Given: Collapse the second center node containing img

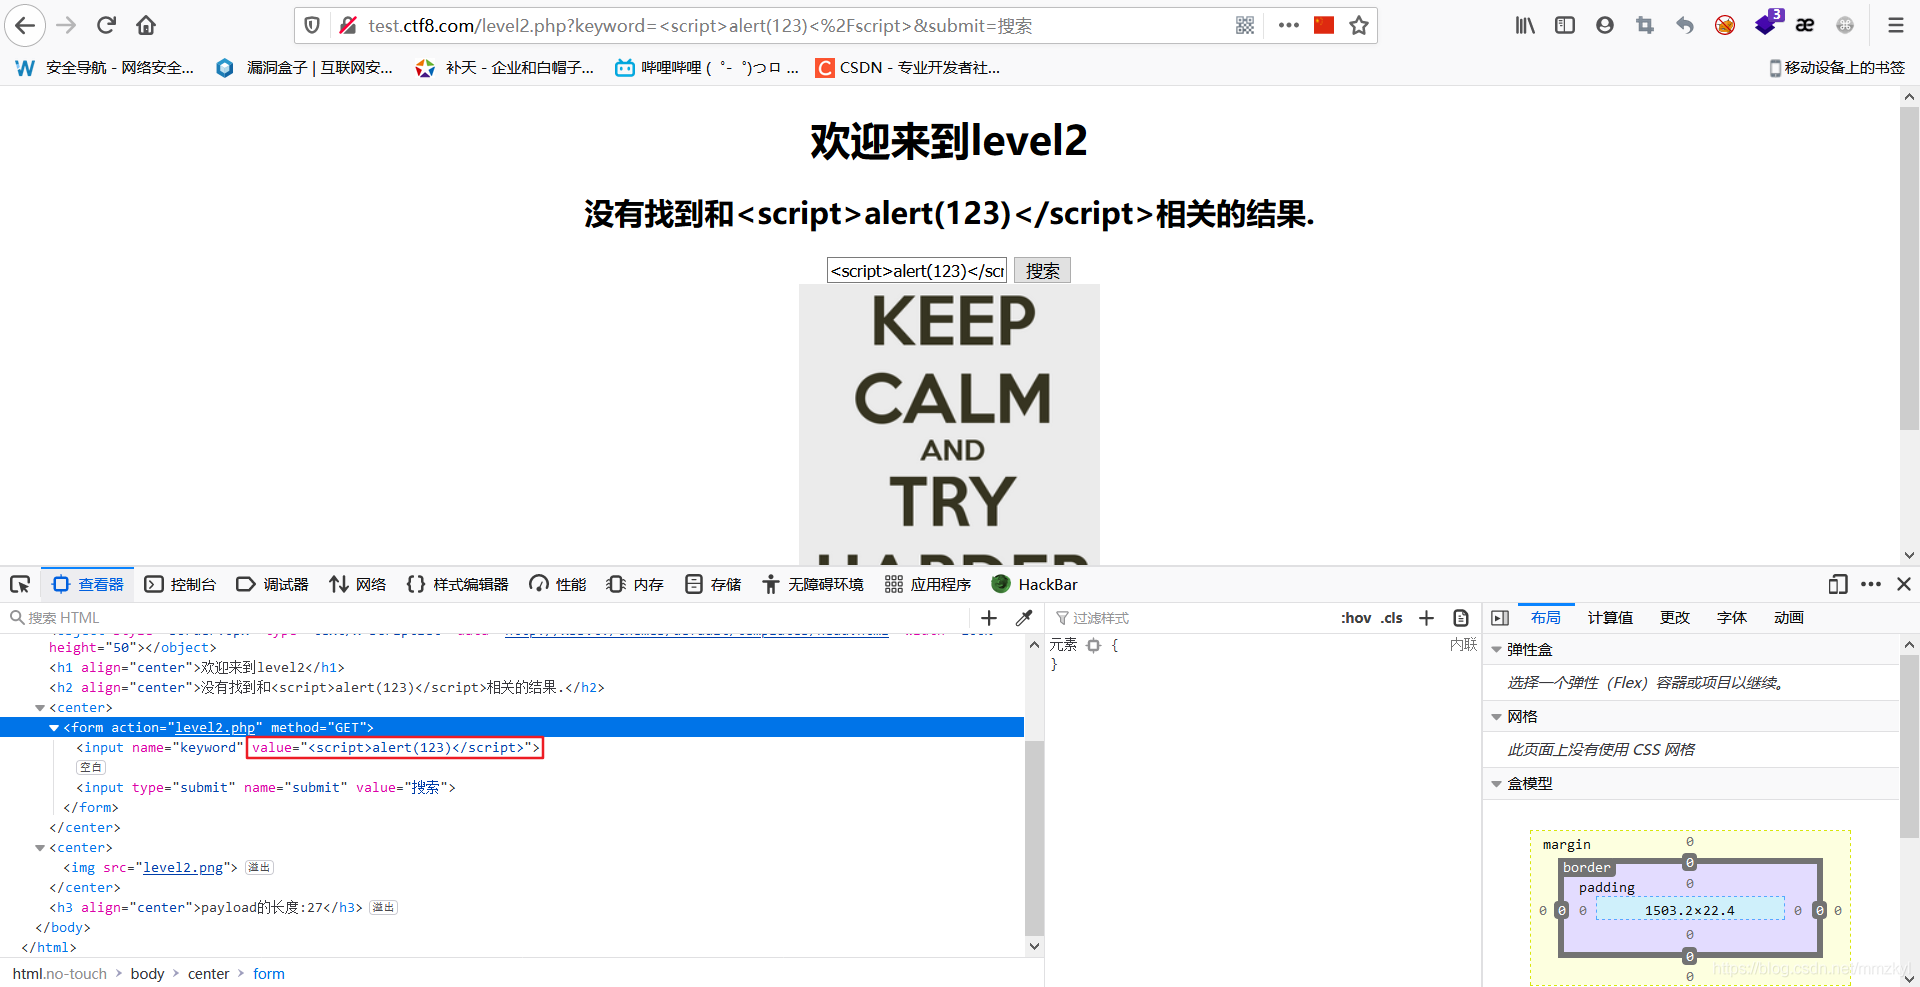Looking at the screenshot, I should pos(40,848).
